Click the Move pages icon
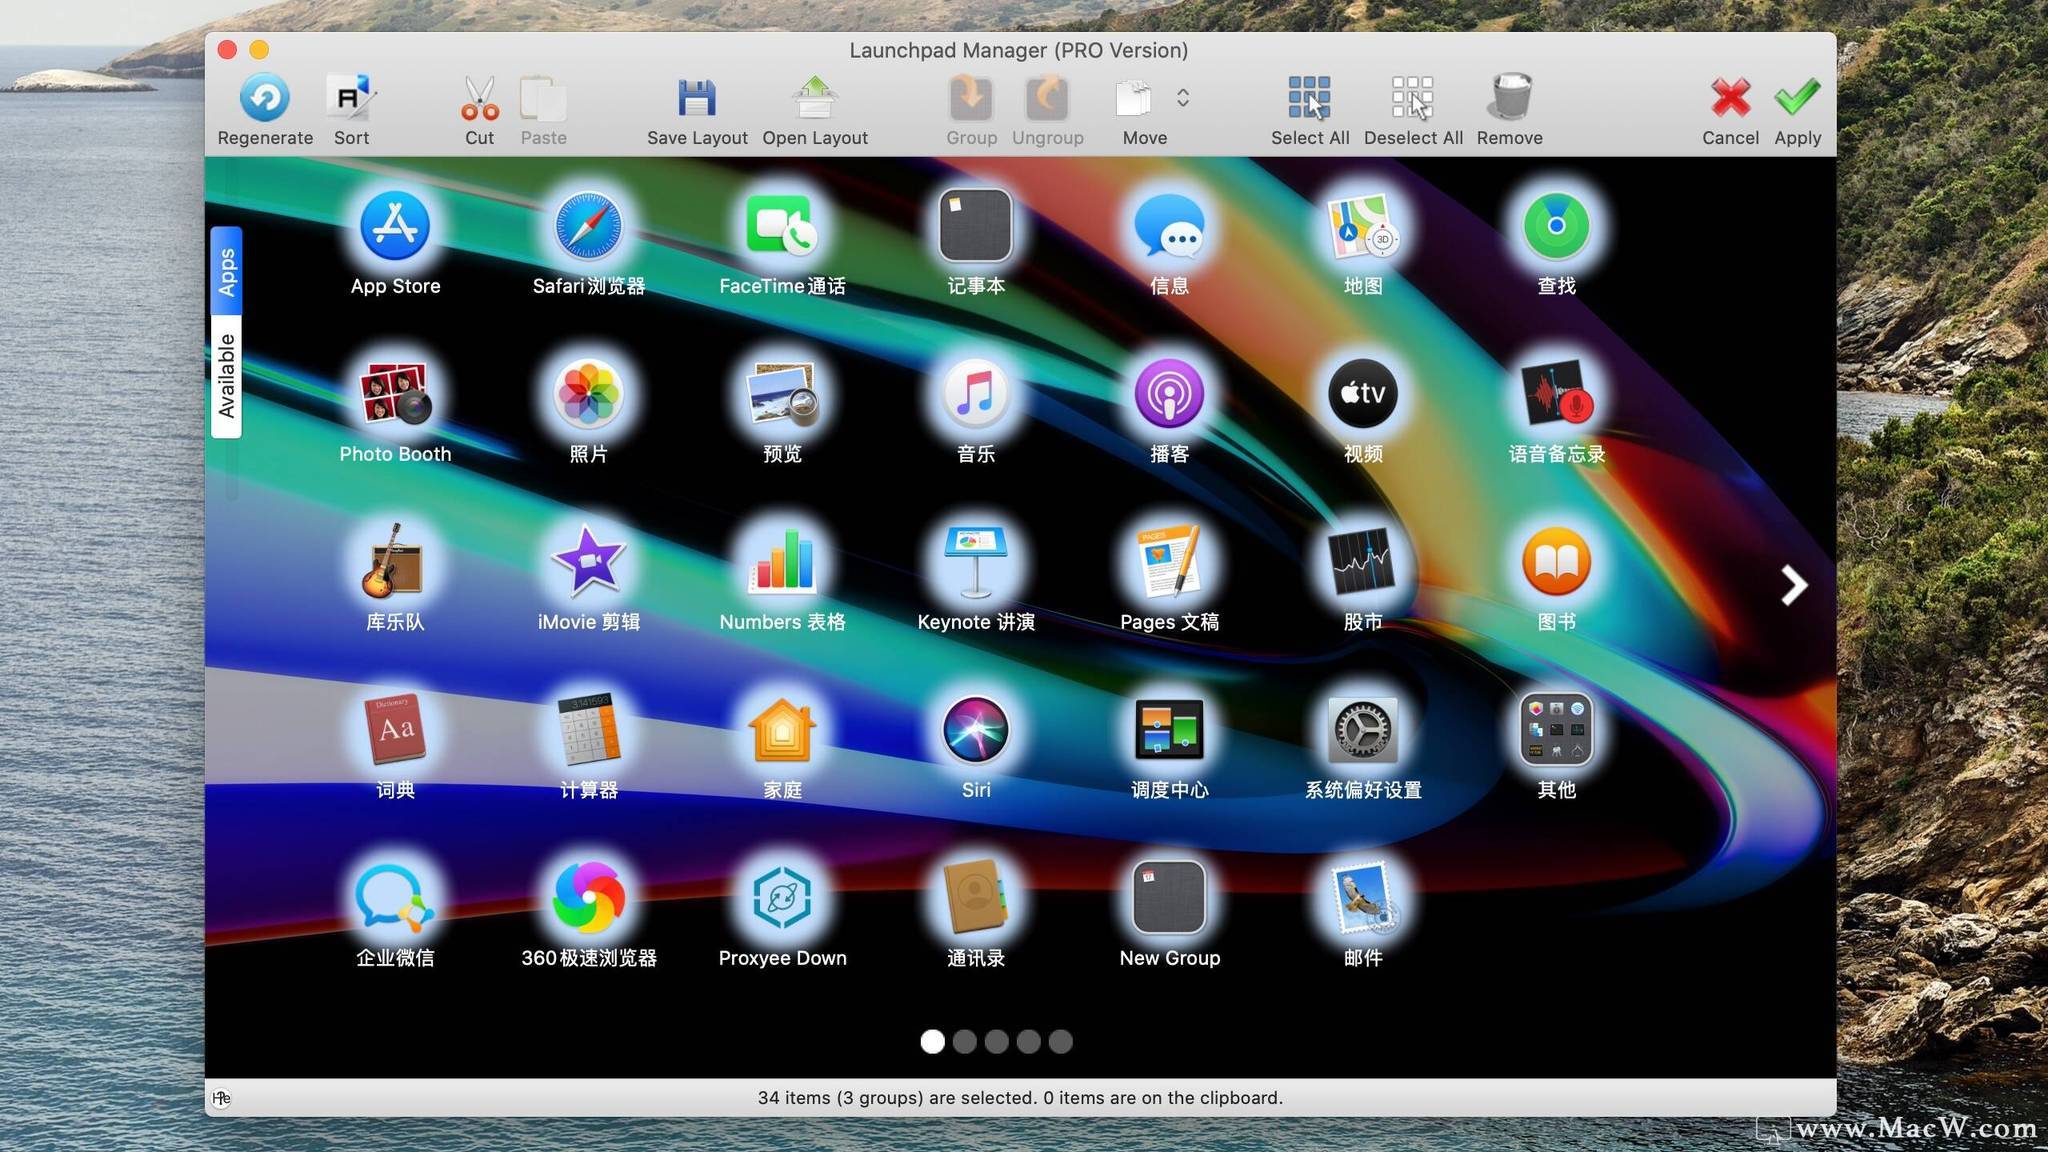2048x1152 pixels. coord(1134,99)
